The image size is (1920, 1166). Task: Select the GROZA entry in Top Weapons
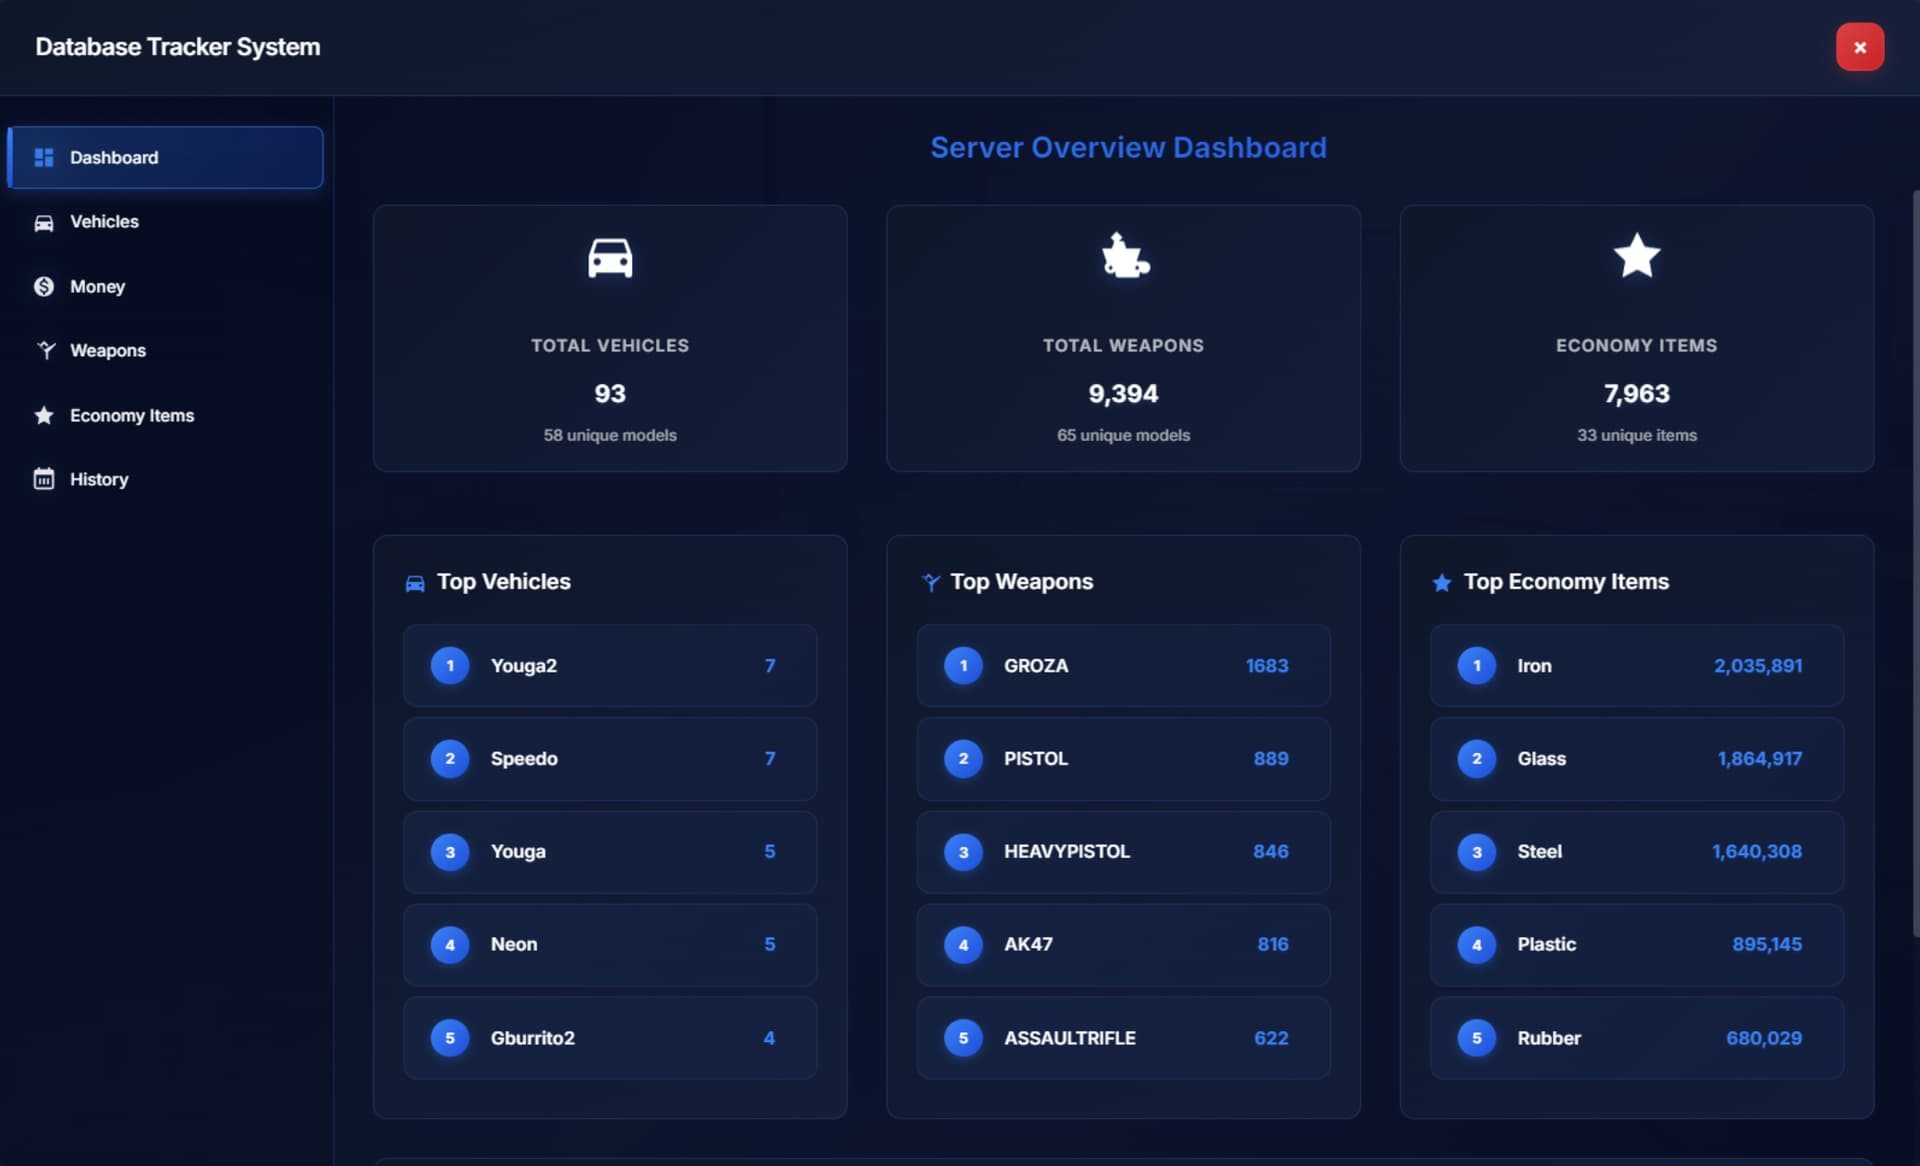1123,666
